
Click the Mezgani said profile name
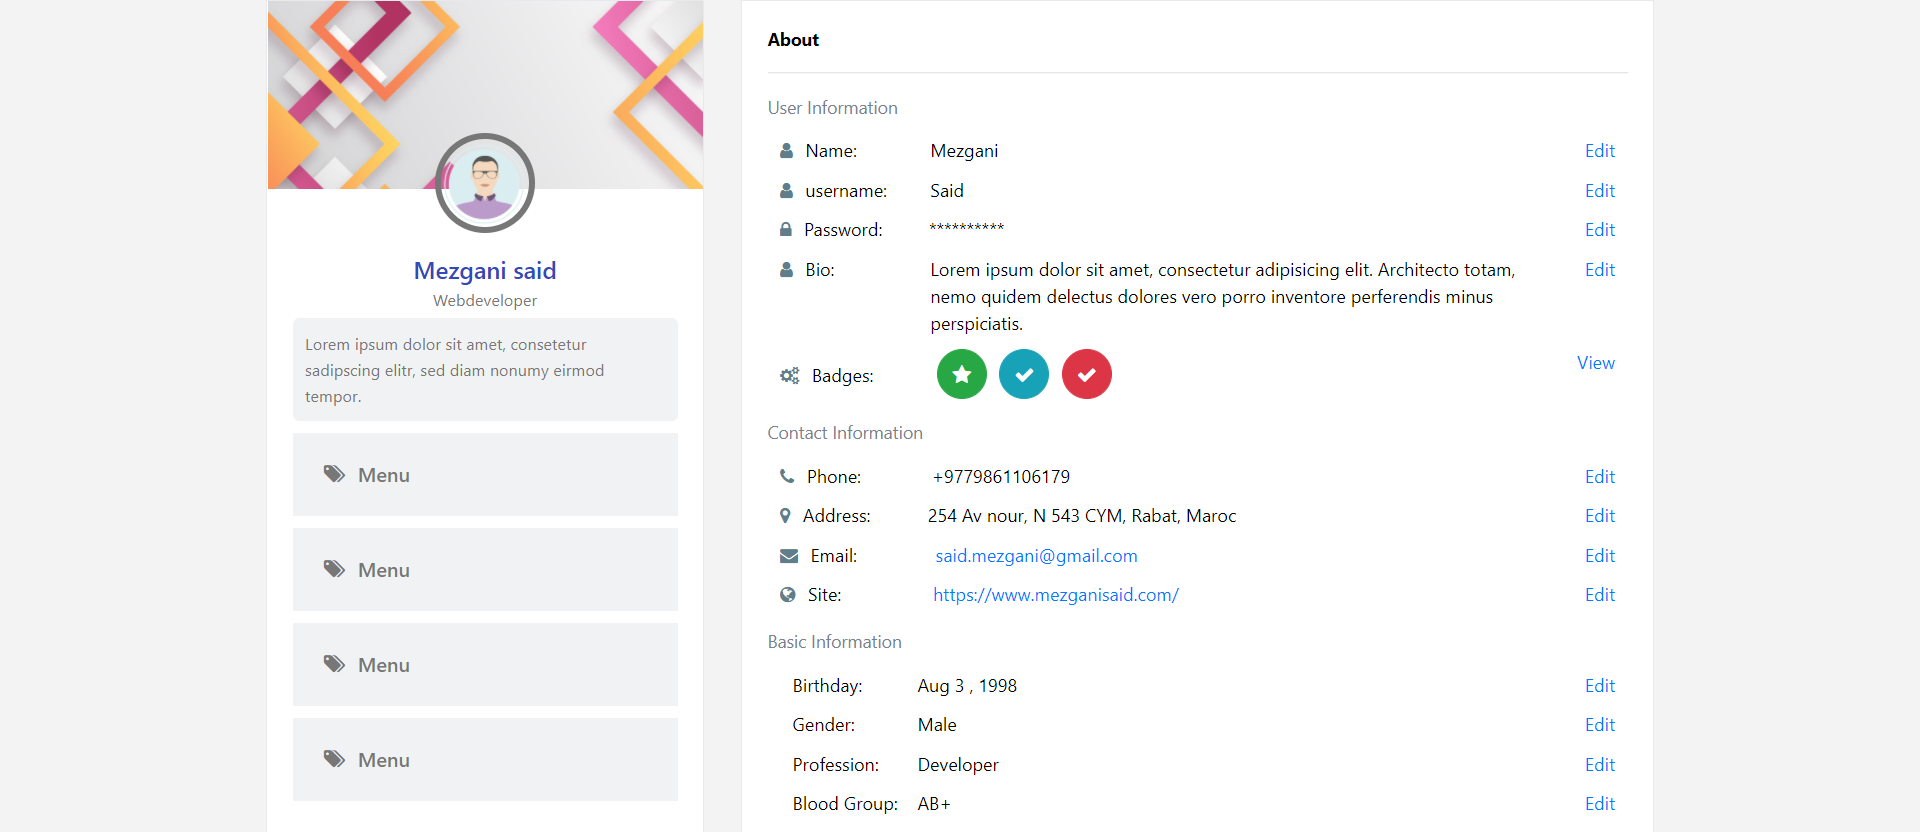click(485, 270)
